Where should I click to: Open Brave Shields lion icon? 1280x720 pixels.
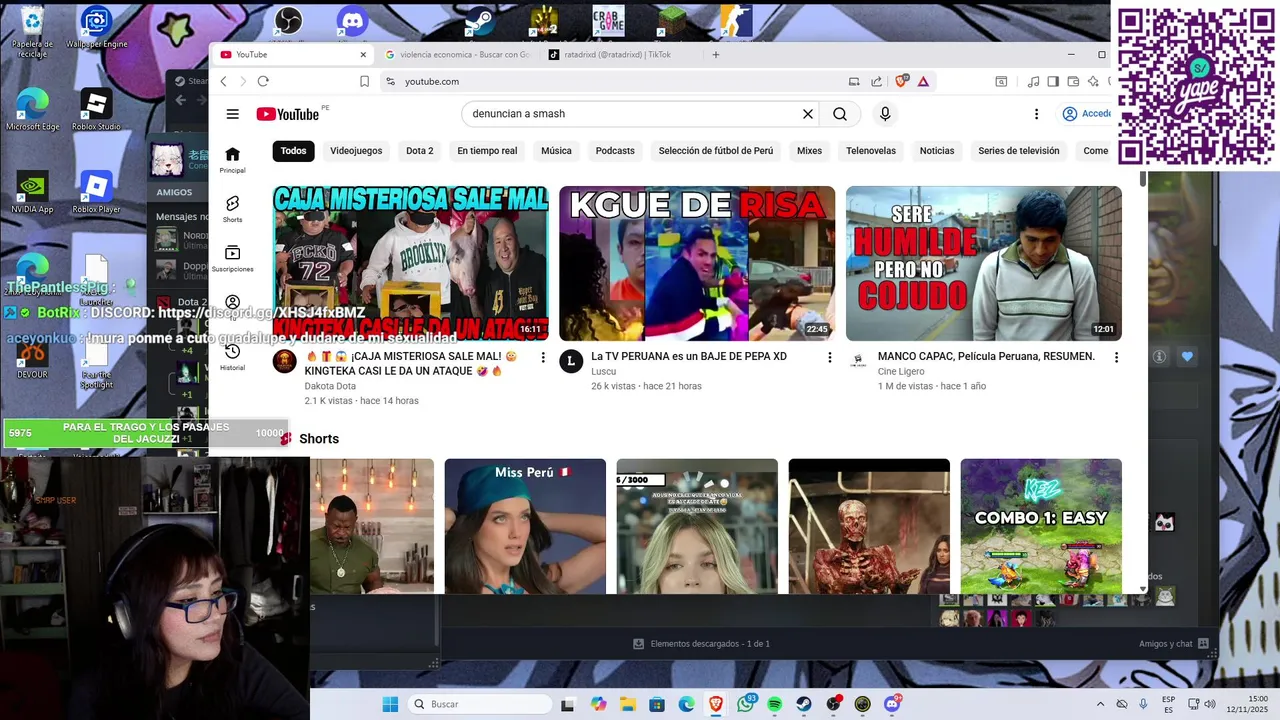901,81
